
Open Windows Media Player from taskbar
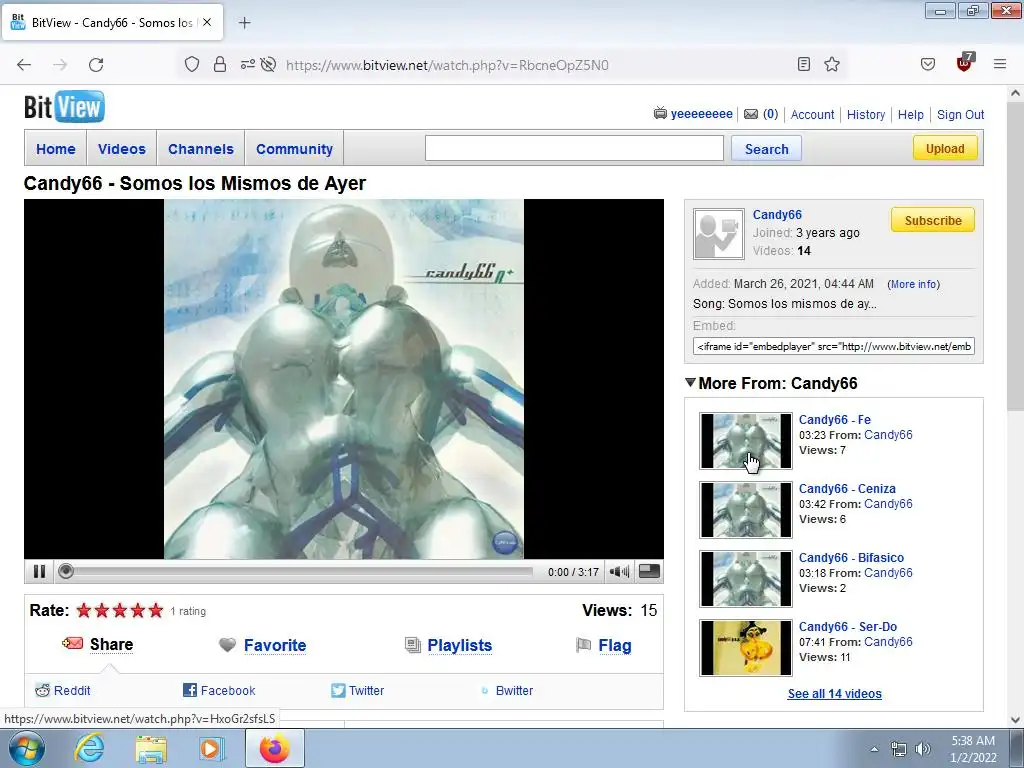point(212,748)
